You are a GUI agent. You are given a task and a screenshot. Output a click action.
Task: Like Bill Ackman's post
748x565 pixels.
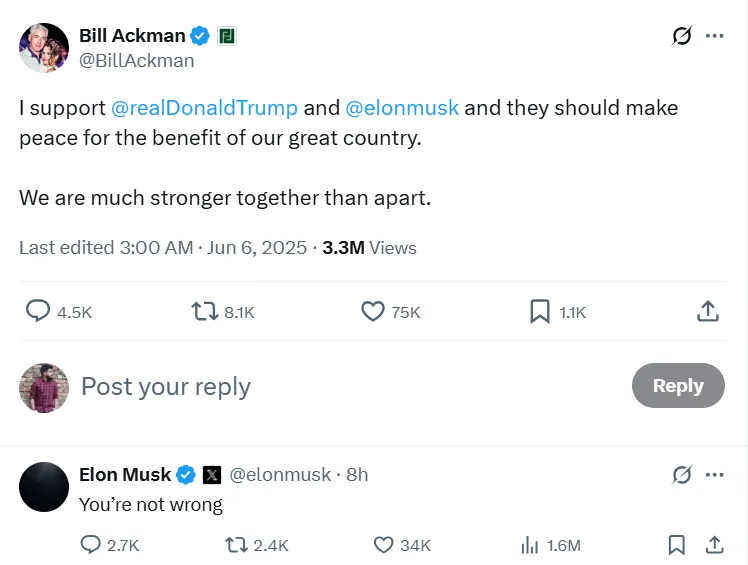tap(373, 312)
